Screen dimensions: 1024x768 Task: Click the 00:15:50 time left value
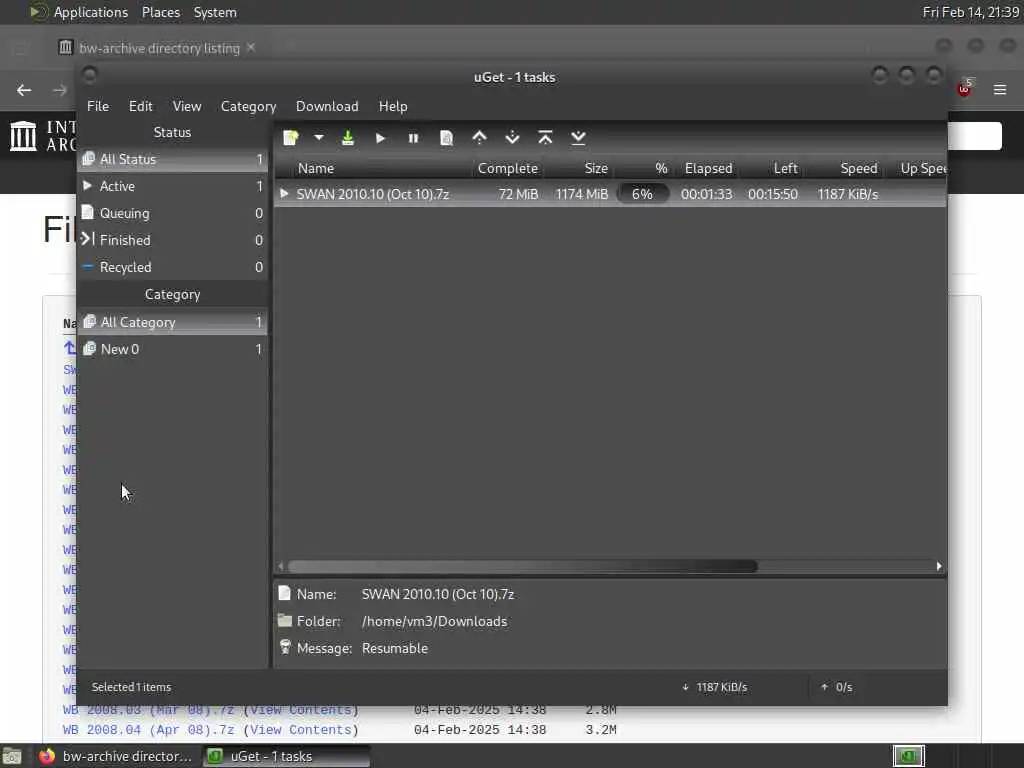[773, 194]
